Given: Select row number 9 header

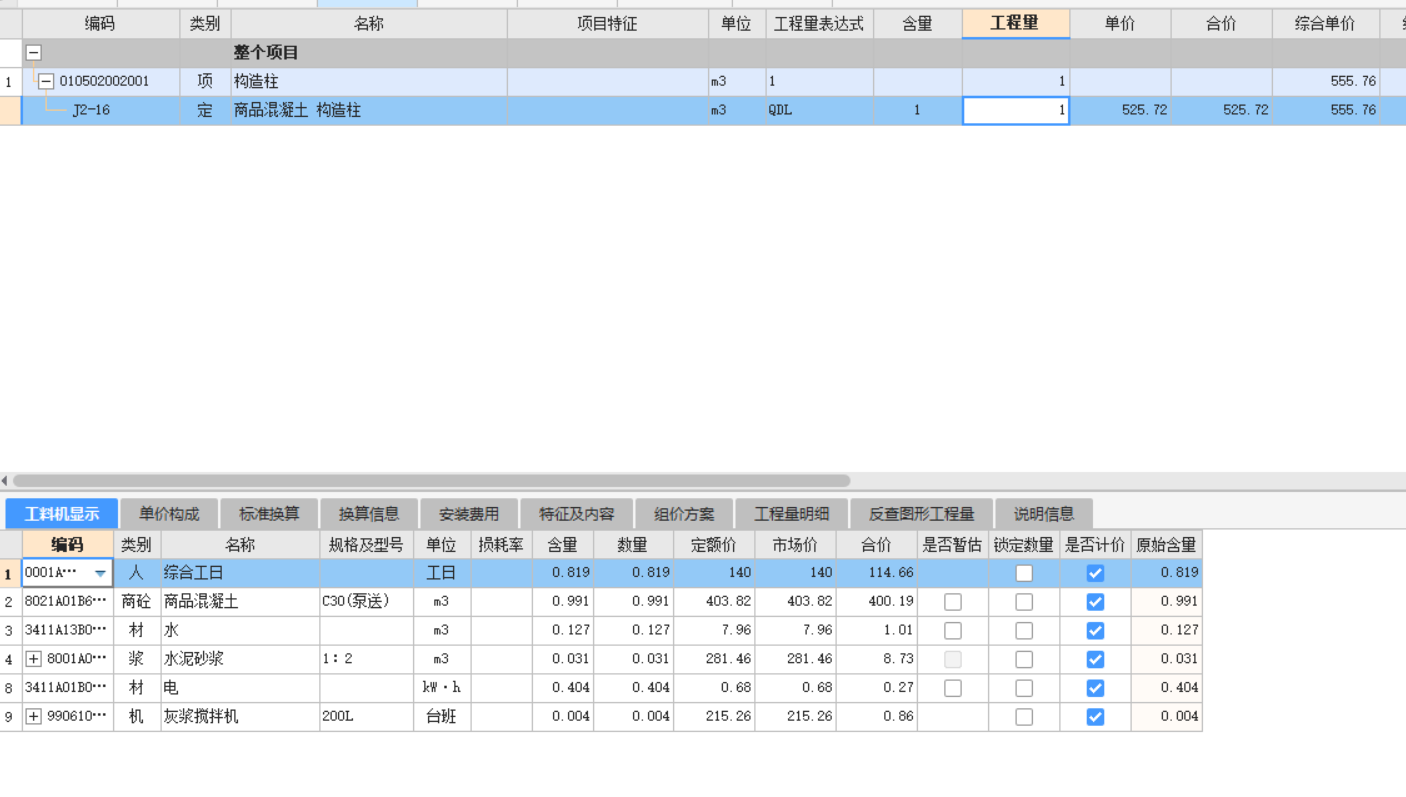Looking at the screenshot, I should point(10,717).
